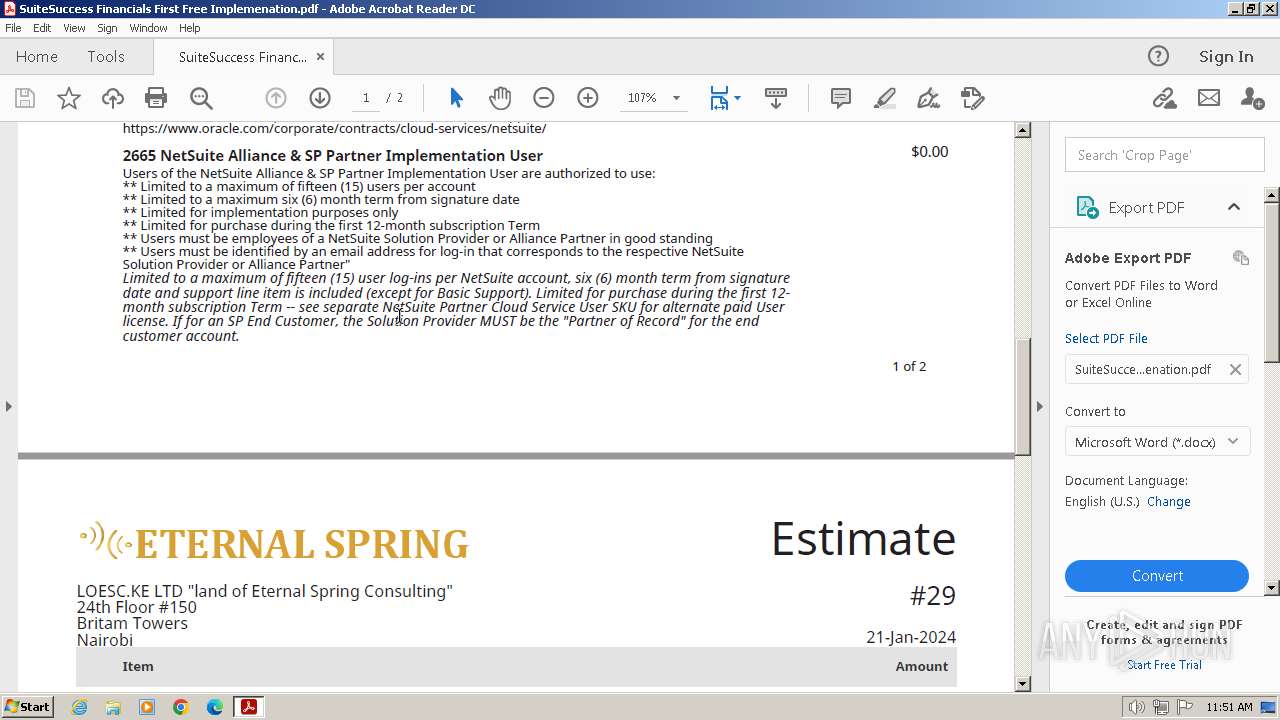Image resolution: width=1280 pixels, height=720 pixels.
Task: Click the tools pane scroll down arrow
Action: (x=1272, y=588)
